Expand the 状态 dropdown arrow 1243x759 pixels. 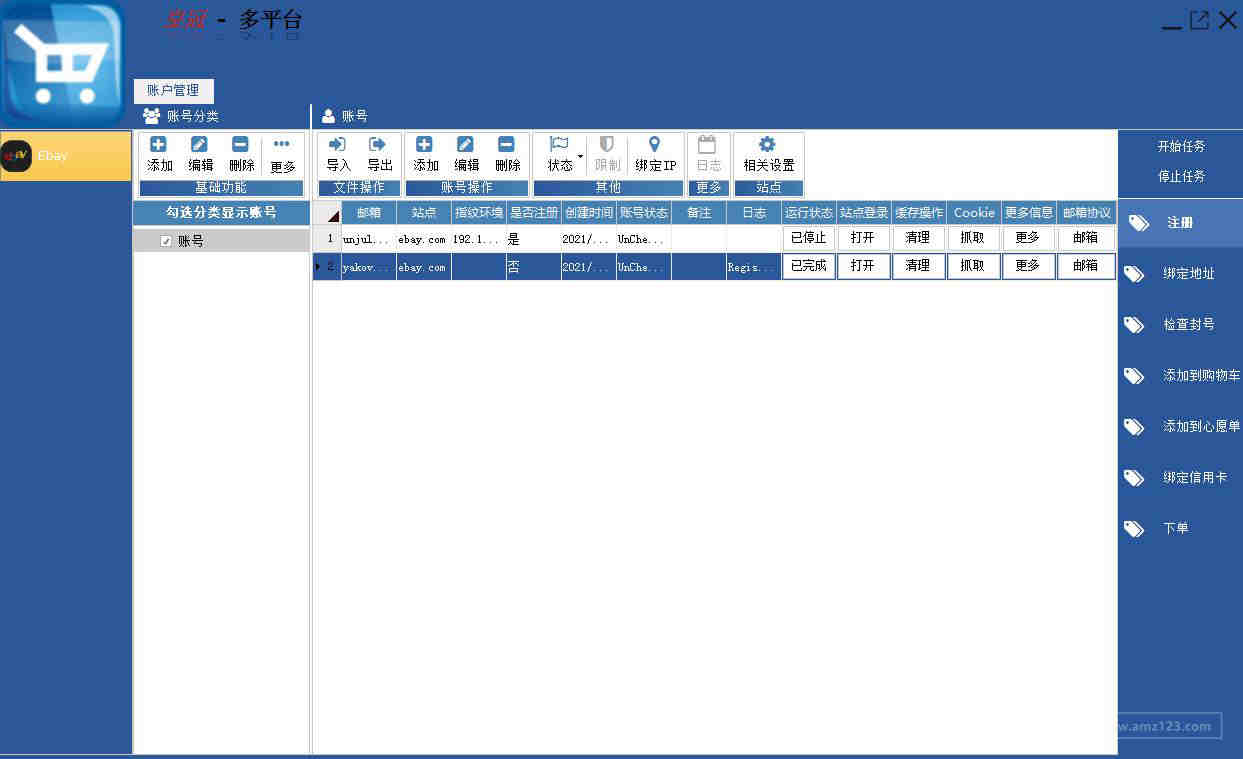(580, 157)
